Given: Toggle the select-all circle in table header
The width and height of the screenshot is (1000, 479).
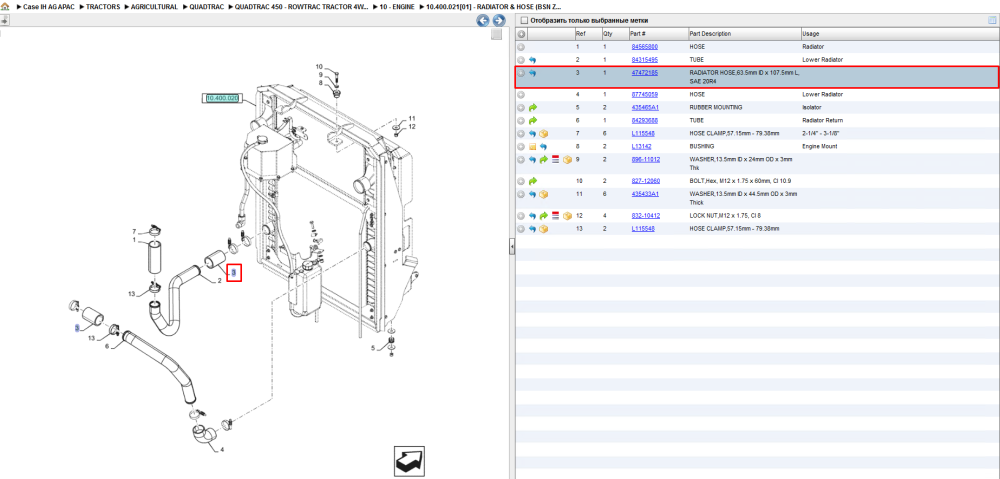Looking at the screenshot, I should [x=521, y=34].
